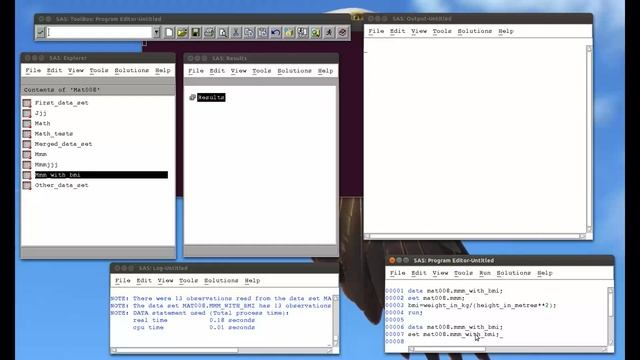Viewport: 640px width, 360px height.
Task: Click code line 00003 bmi formula
Action: (482, 305)
